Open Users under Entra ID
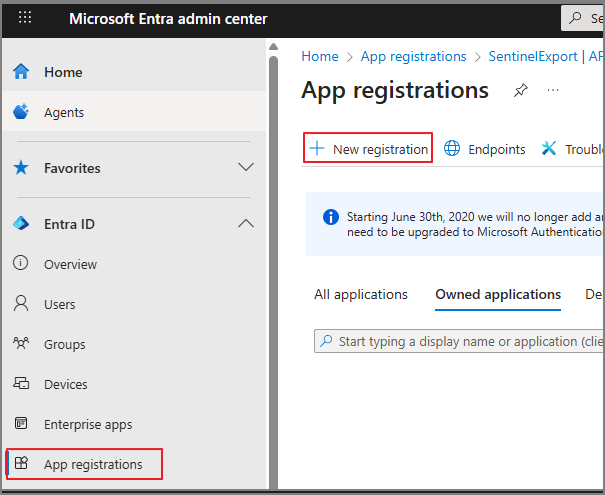The width and height of the screenshot is (605, 495). point(134,304)
